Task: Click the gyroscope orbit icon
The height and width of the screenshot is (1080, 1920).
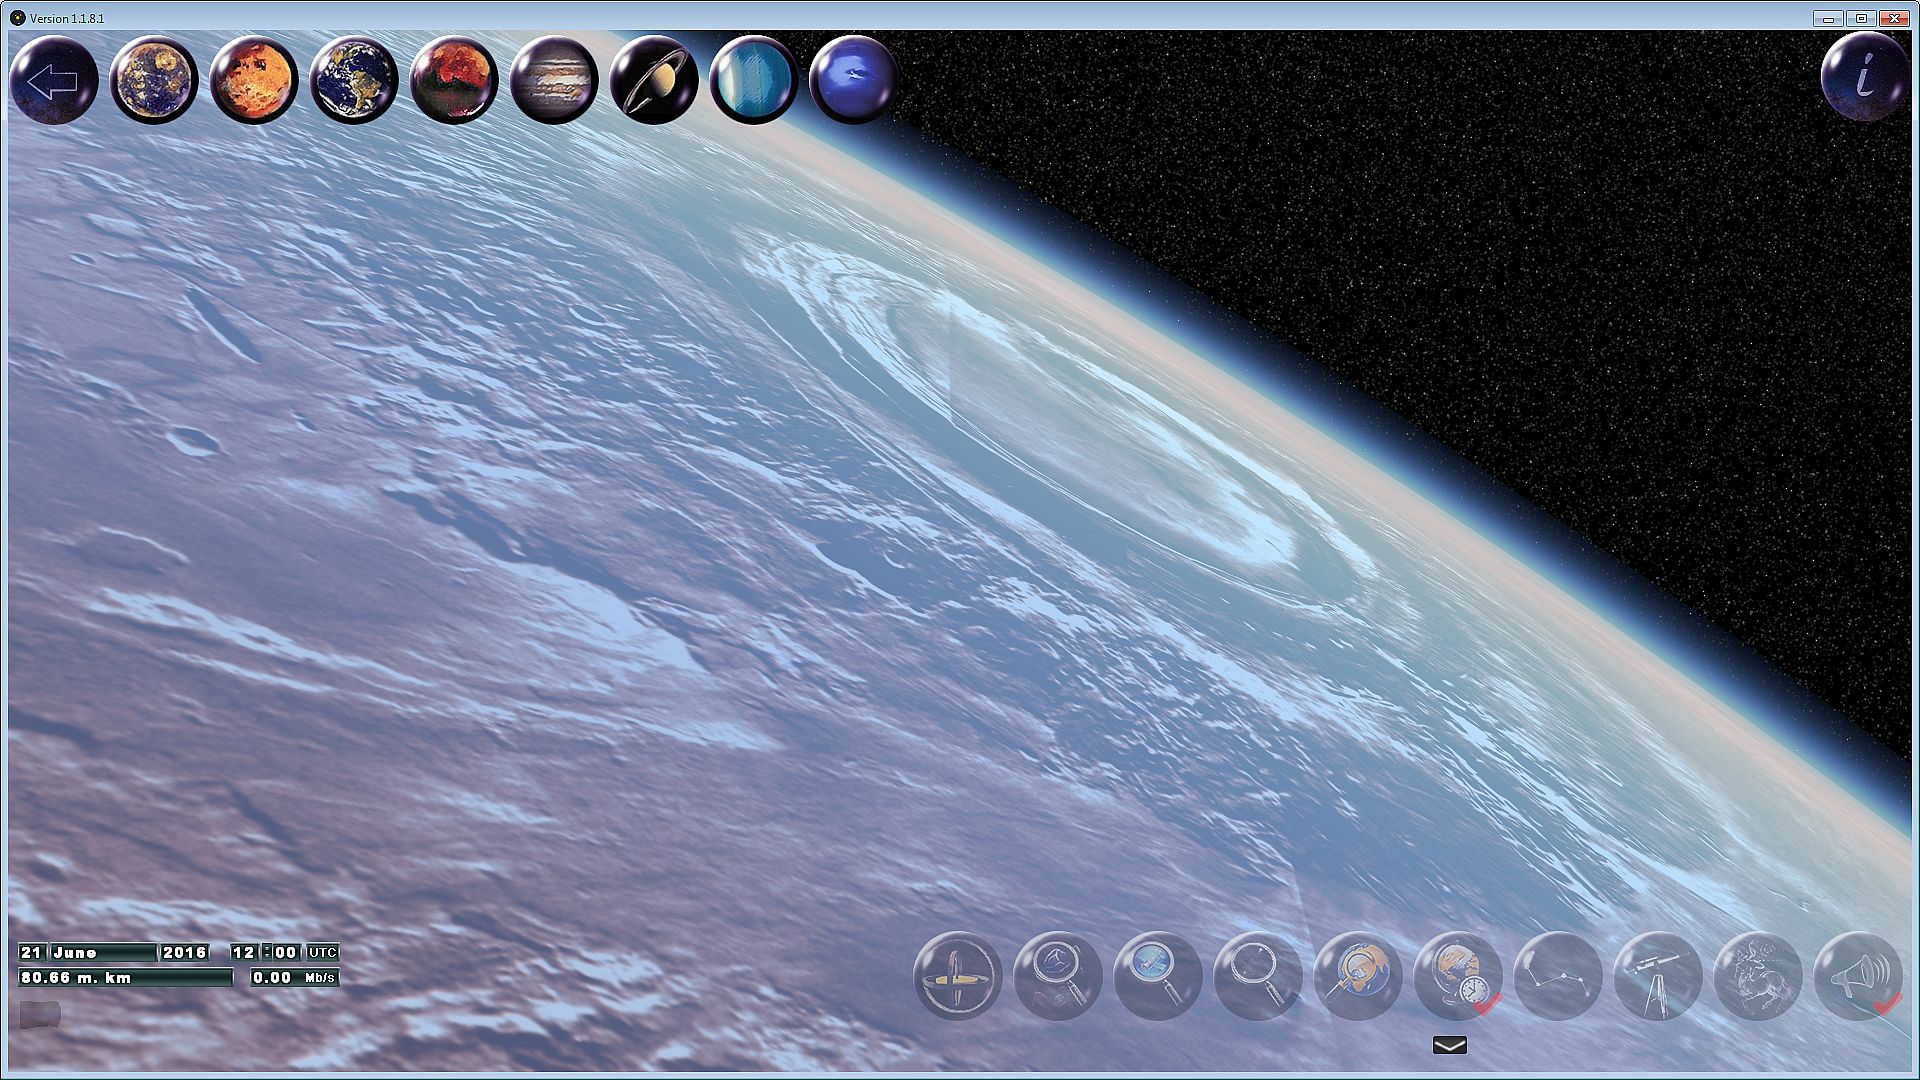Action: pyautogui.click(x=958, y=975)
